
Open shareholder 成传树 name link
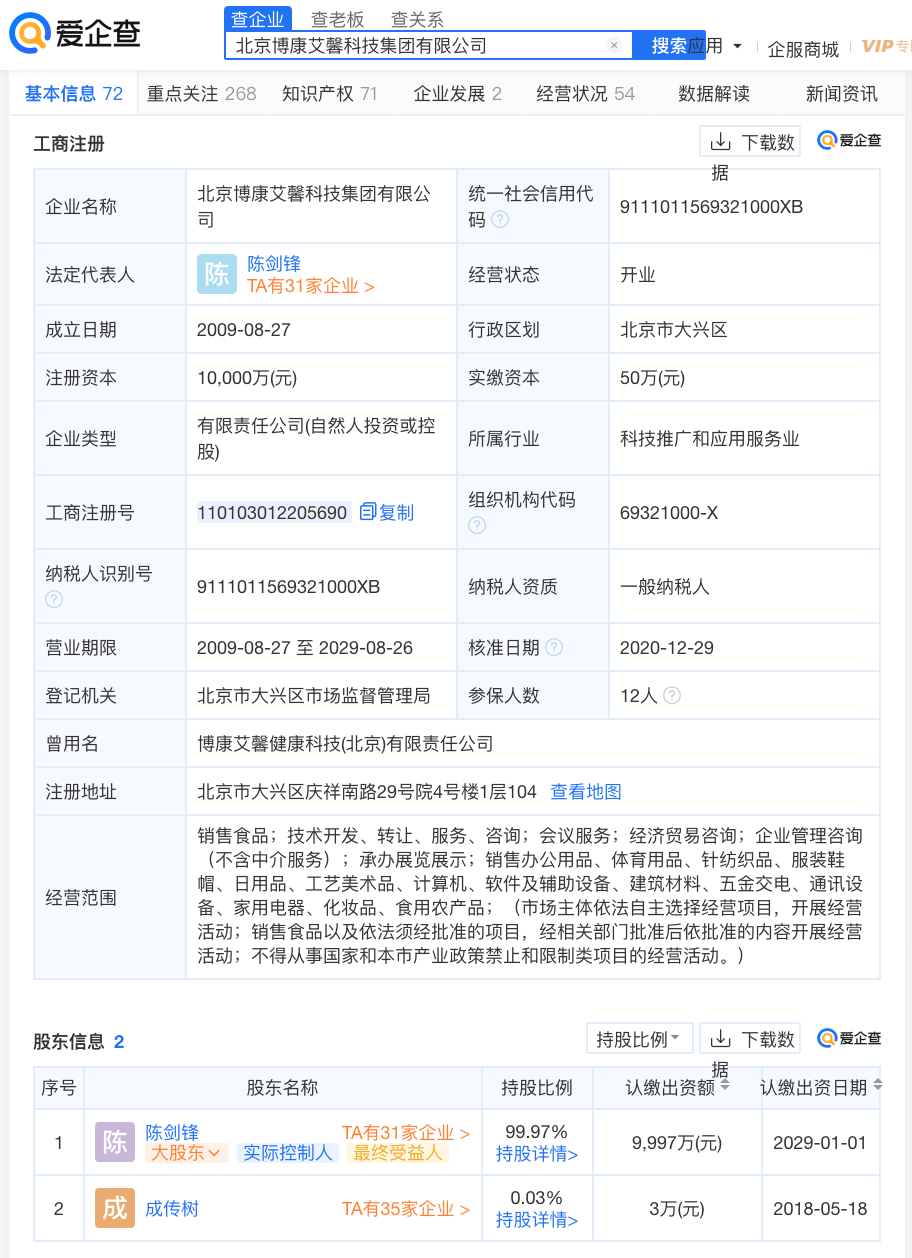[x=172, y=1209]
